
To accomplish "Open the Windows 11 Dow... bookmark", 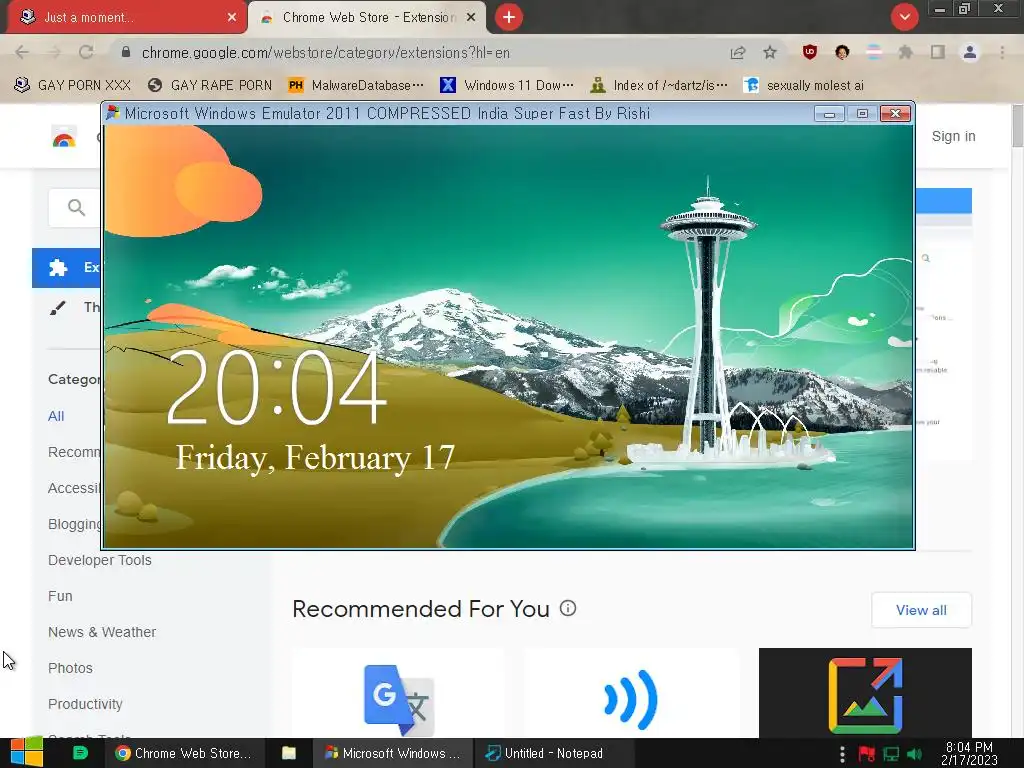I will click(x=507, y=85).
